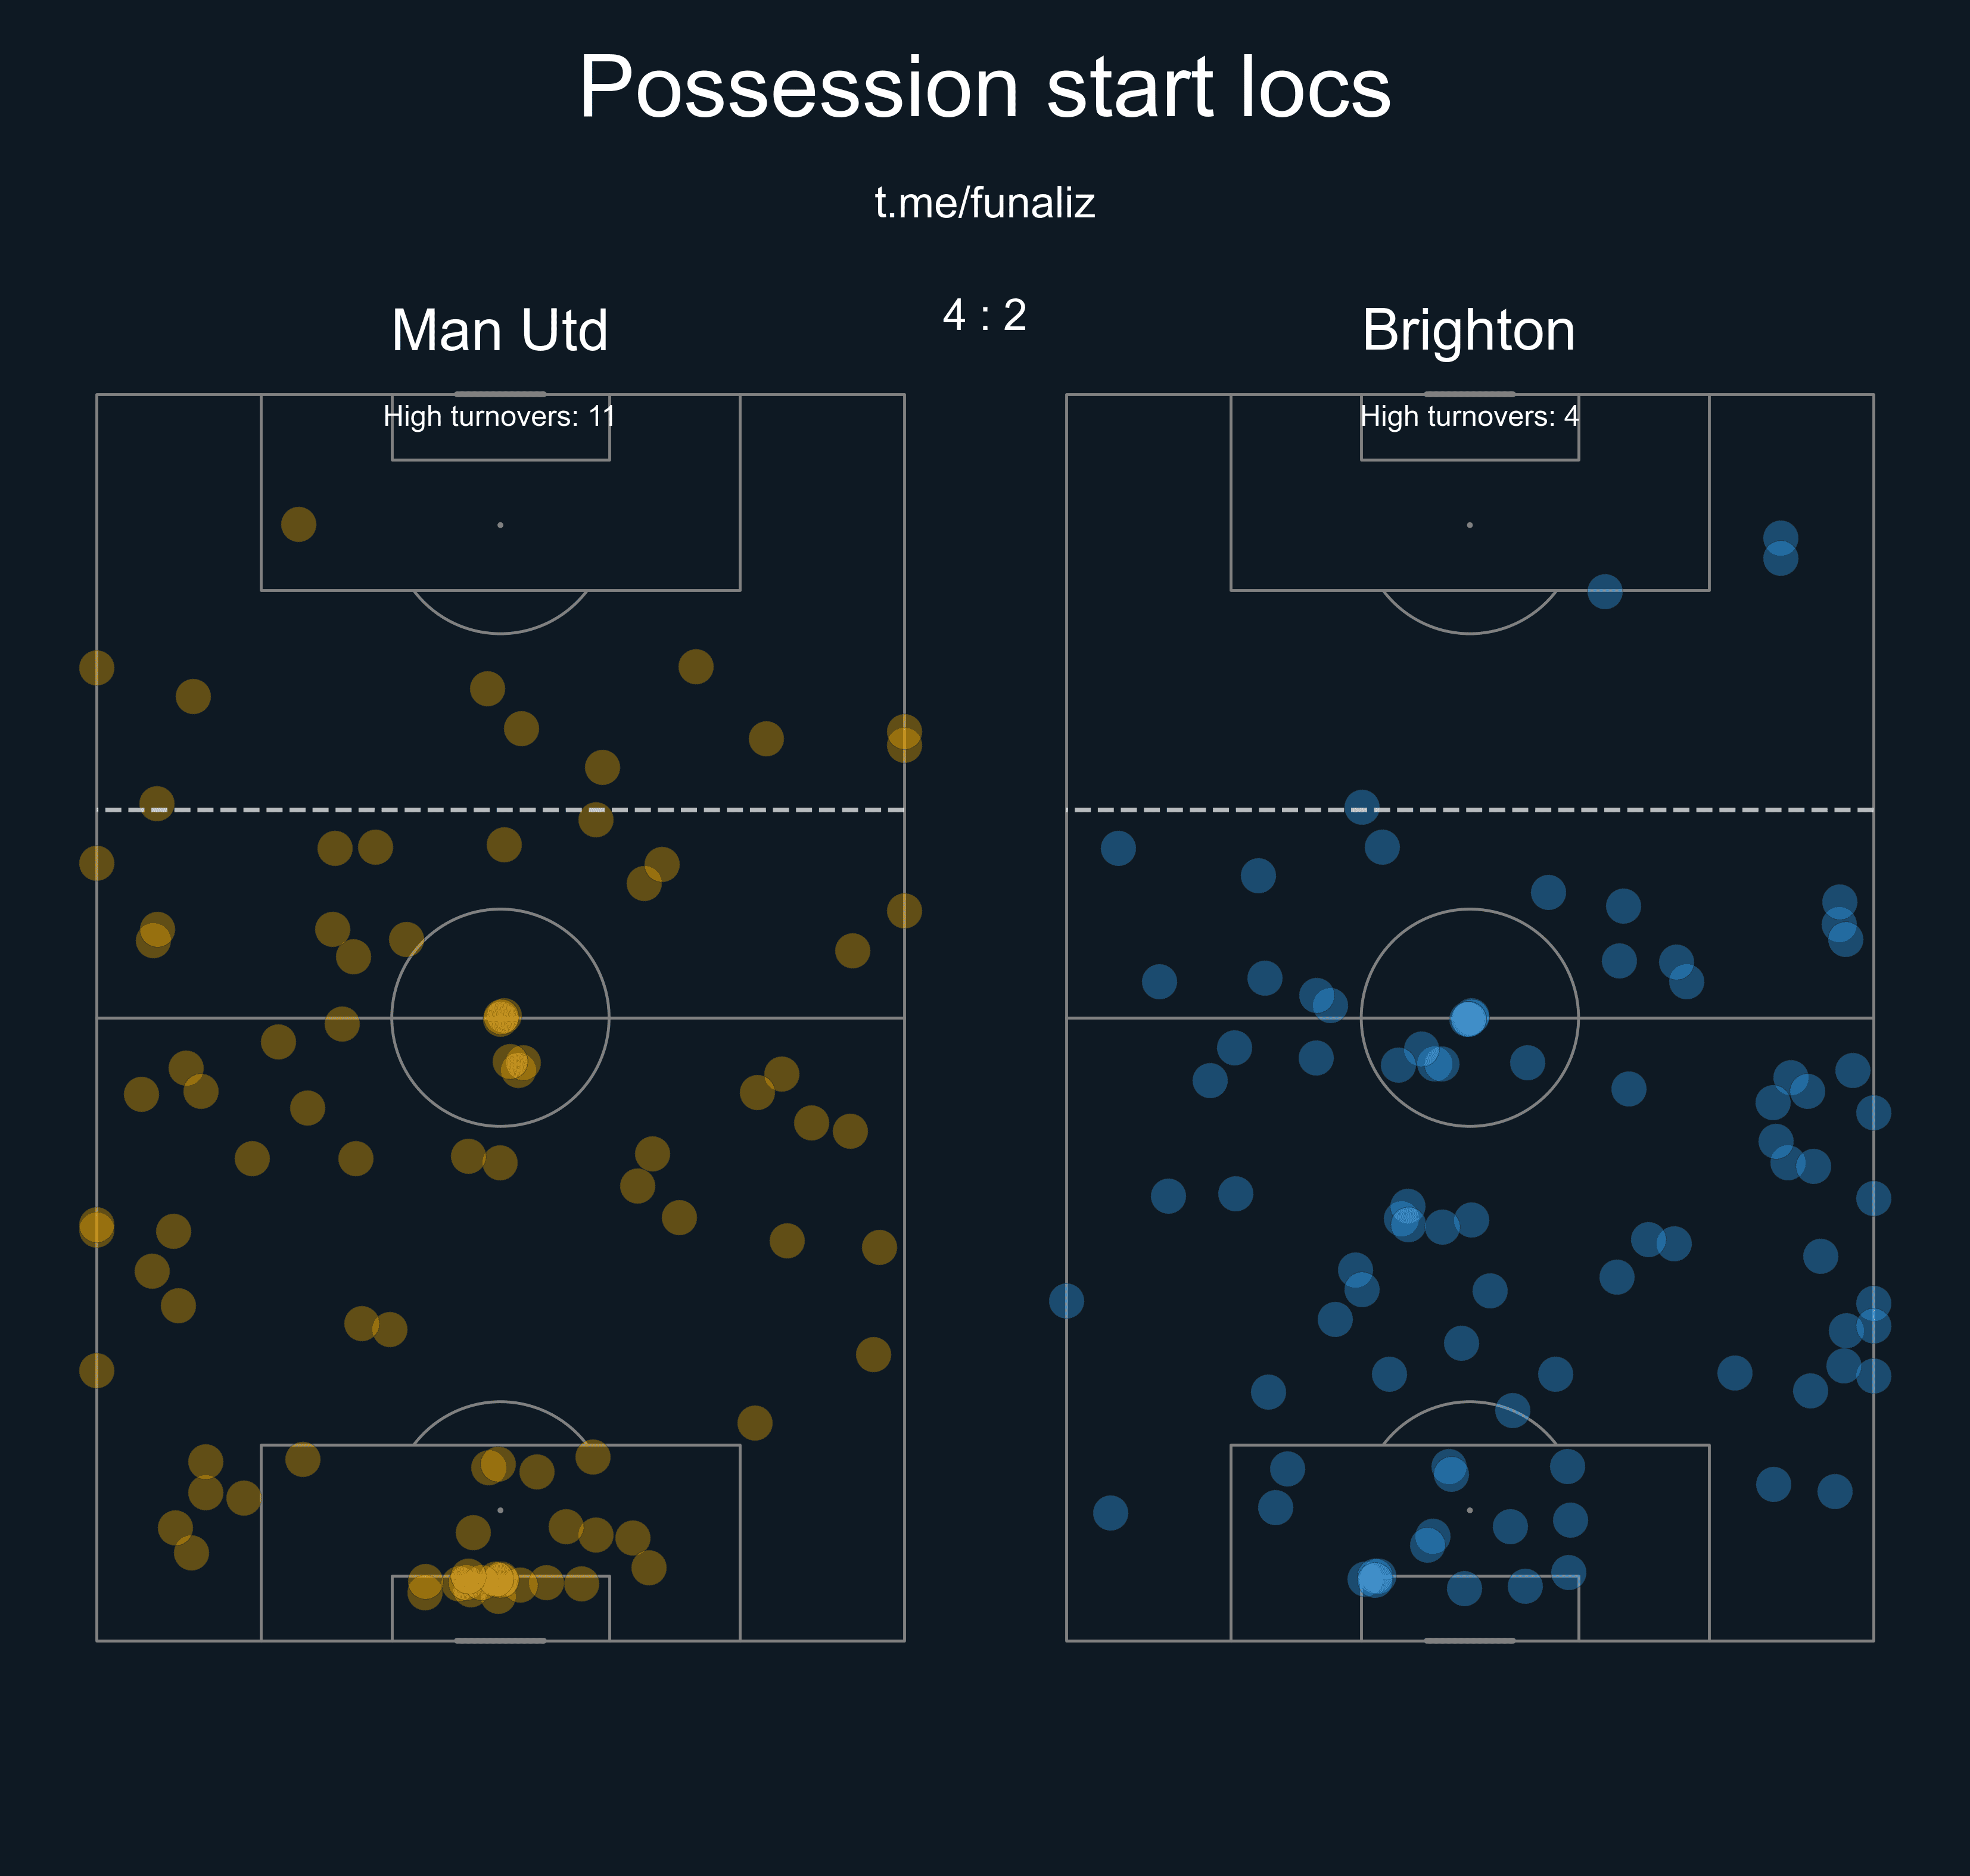The width and height of the screenshot is (1970, 1876).
Task: Click the bright blue dot at Brighton's bottom six-yard box corner
Action: coord(1374,1578)
